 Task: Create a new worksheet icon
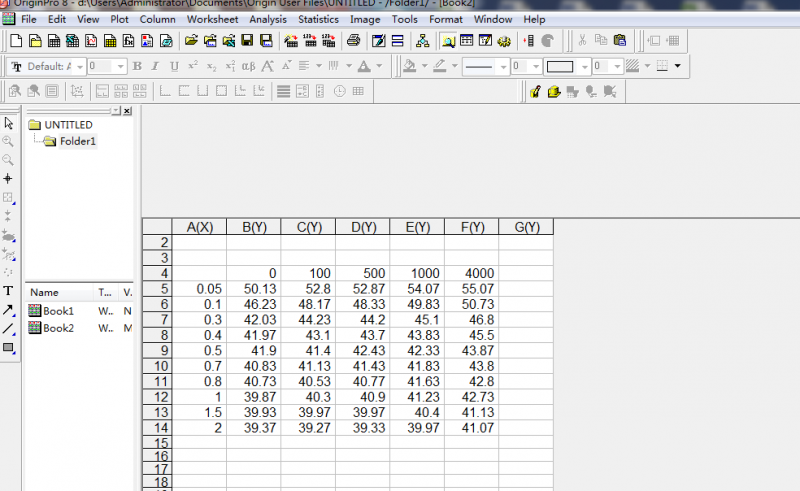click(x=54, y=41)
